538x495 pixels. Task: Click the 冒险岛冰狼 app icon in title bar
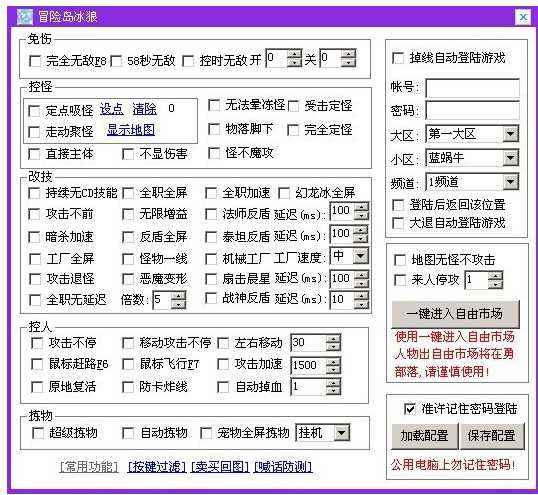25,17
